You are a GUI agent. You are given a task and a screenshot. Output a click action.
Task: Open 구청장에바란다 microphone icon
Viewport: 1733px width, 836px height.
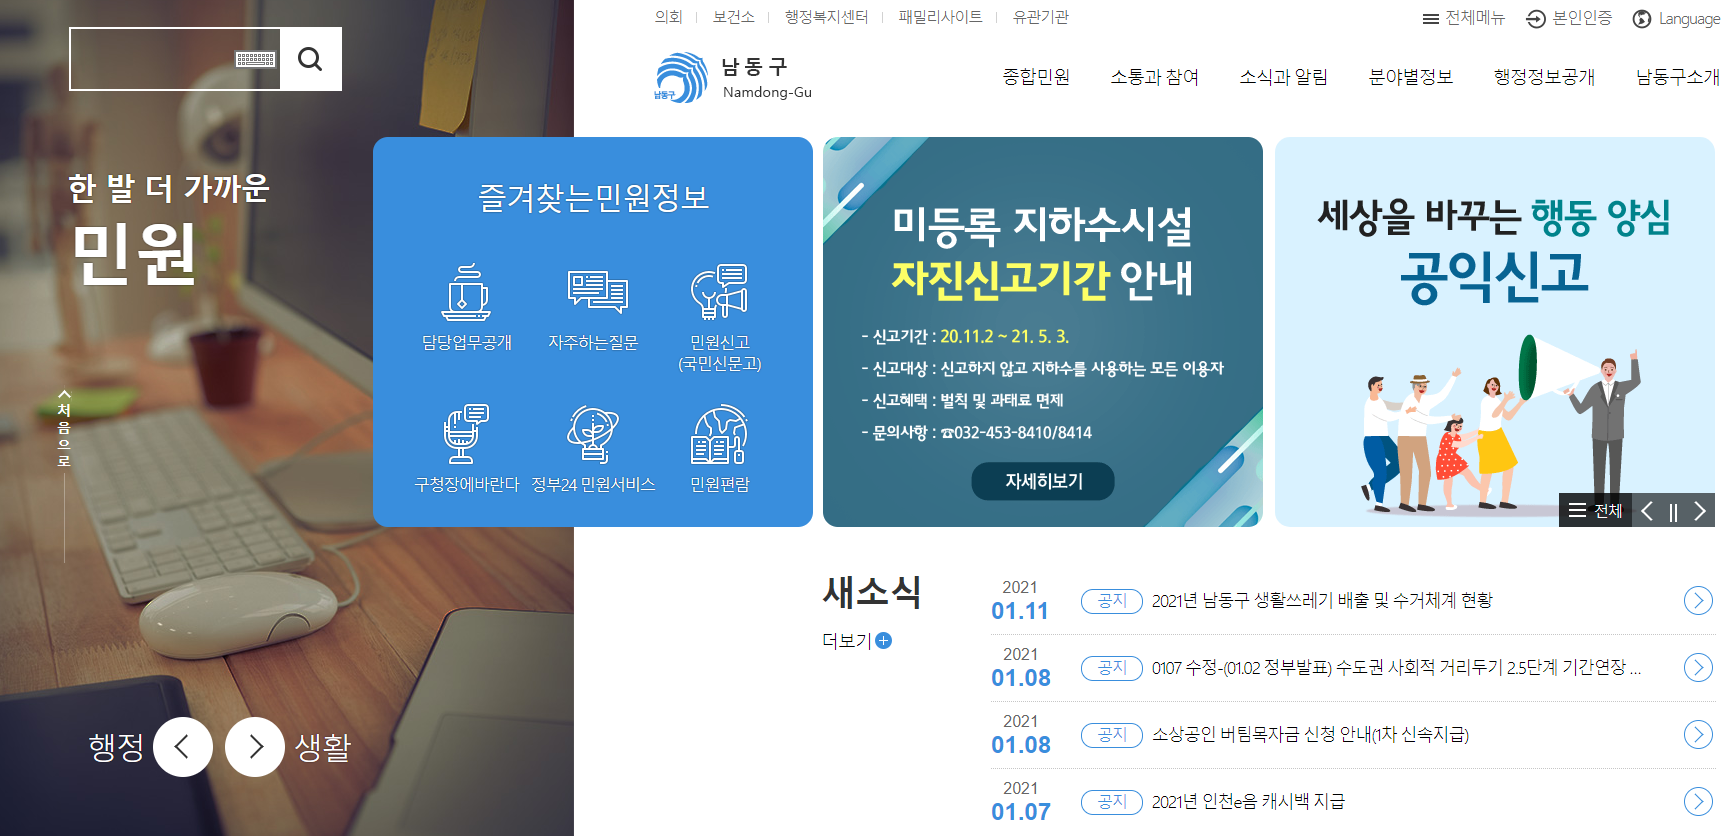click(x=466, y=434)
